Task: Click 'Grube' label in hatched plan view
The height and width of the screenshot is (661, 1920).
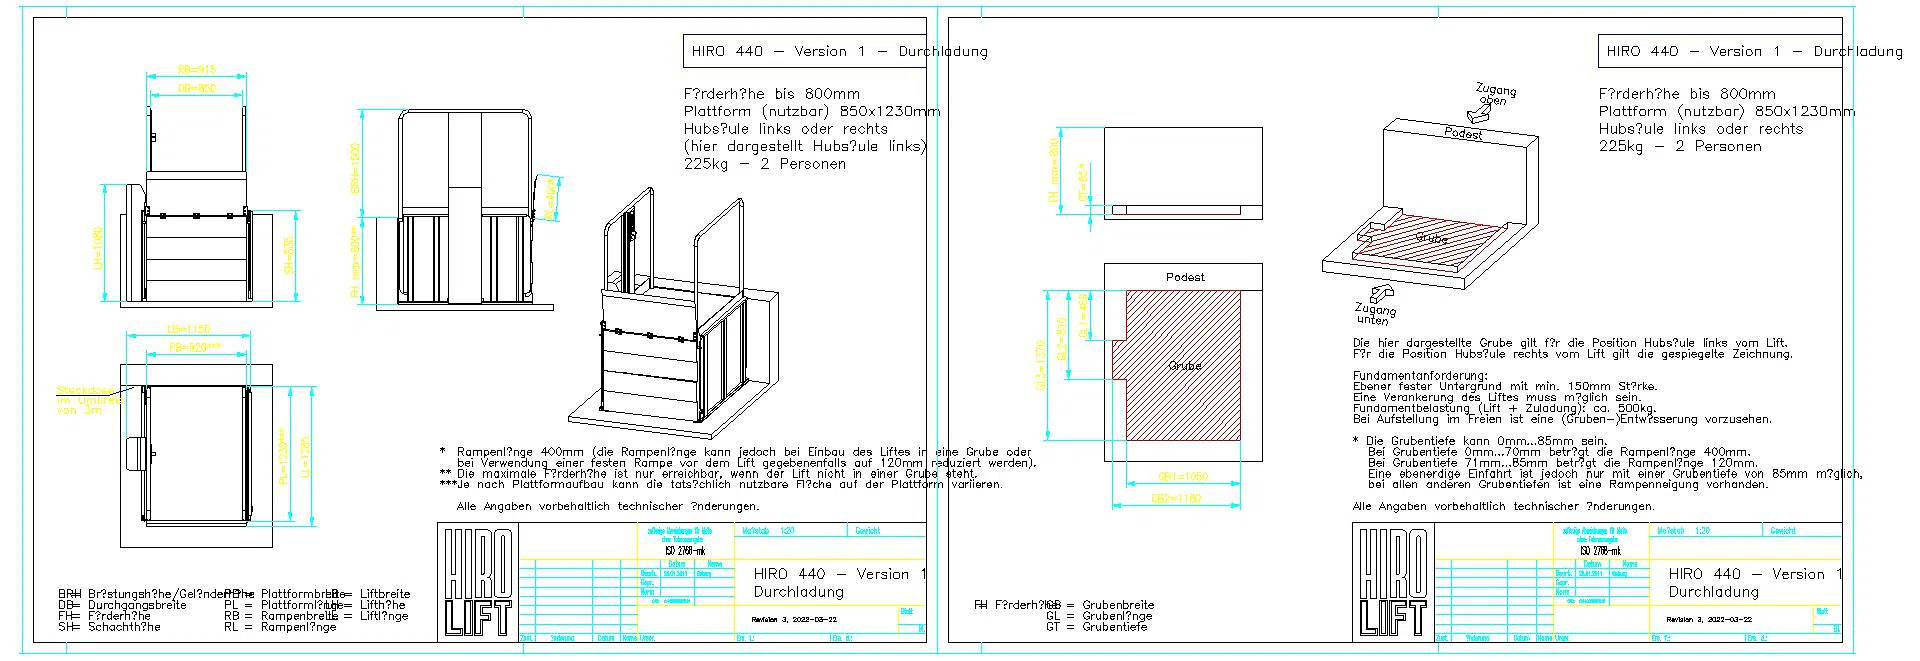Action: (1184, 366)
